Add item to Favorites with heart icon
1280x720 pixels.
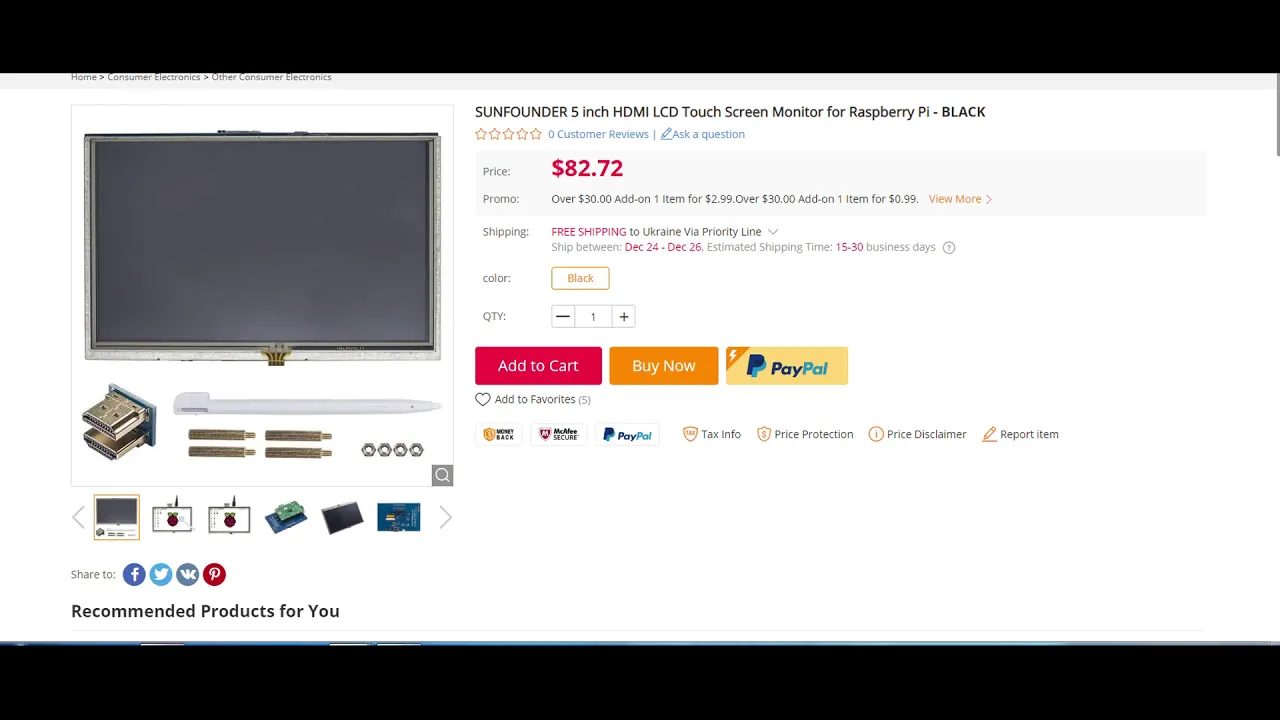[x=483, y=399]
